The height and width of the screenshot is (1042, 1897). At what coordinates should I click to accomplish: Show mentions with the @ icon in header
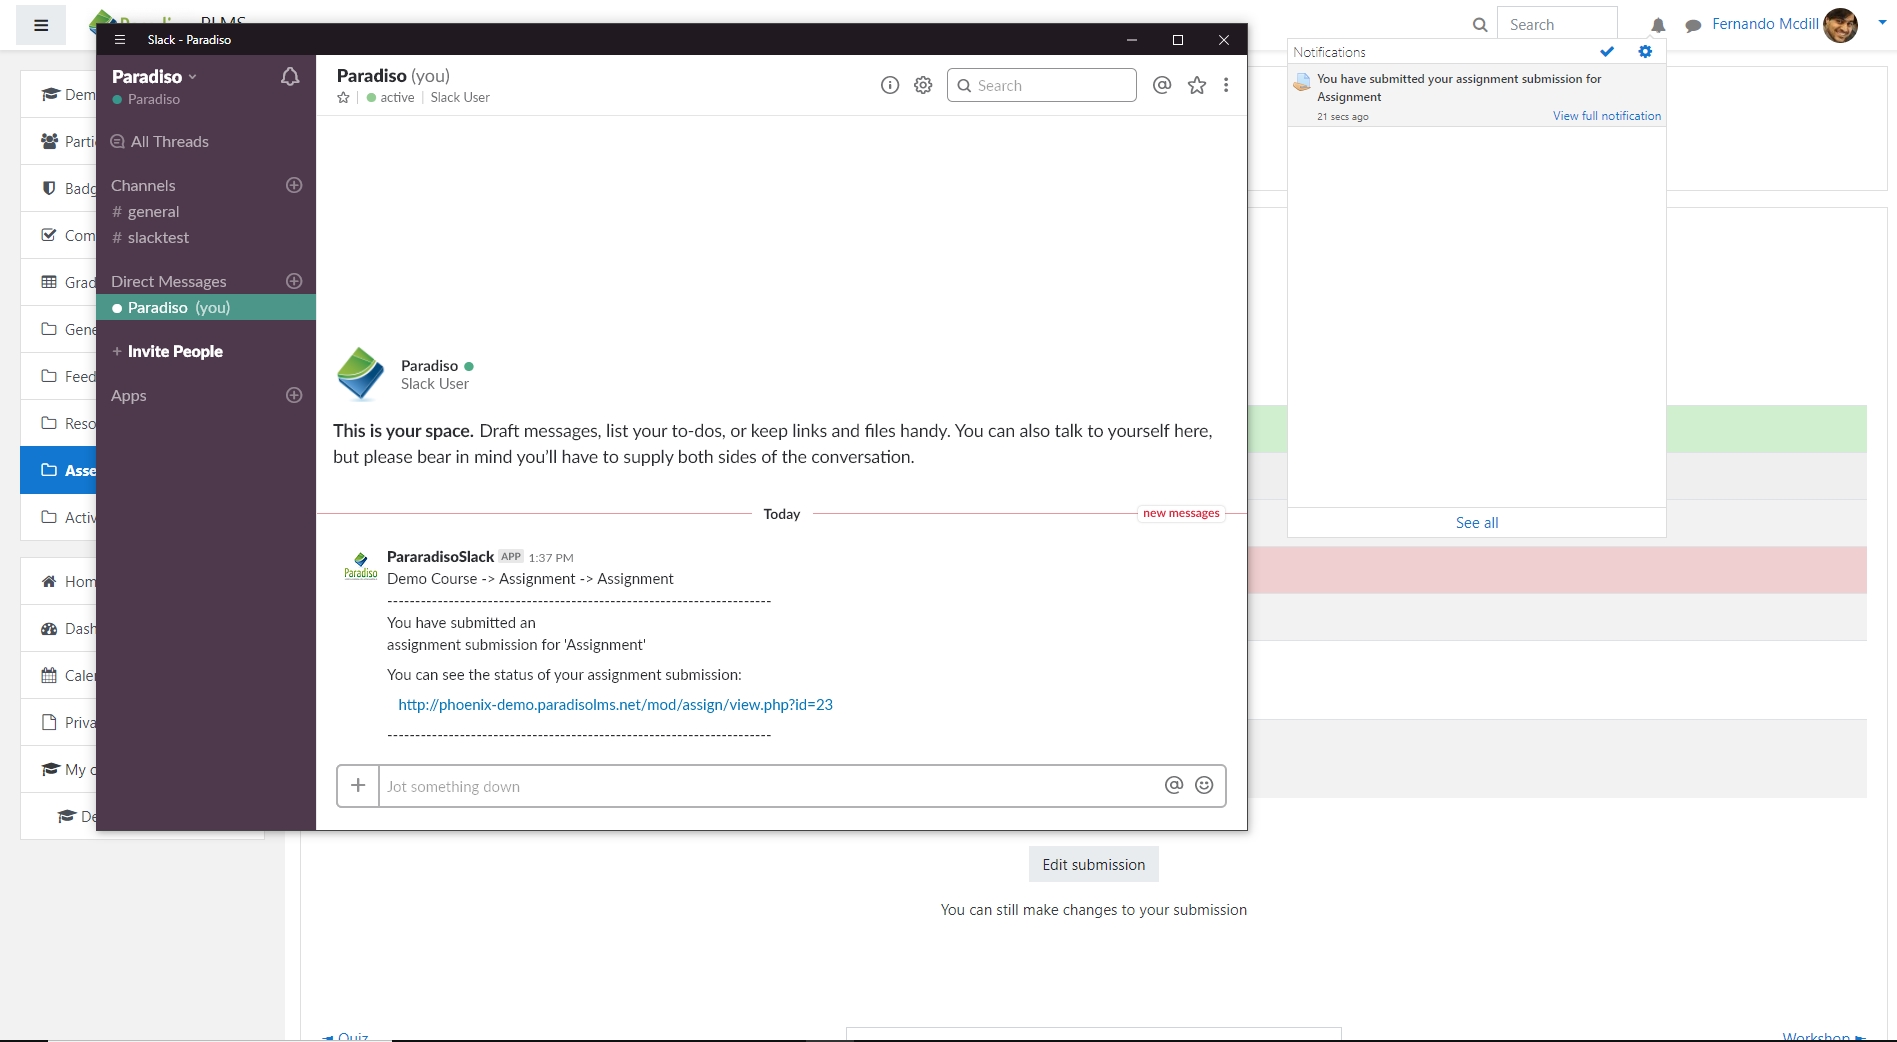[1161, 86]
